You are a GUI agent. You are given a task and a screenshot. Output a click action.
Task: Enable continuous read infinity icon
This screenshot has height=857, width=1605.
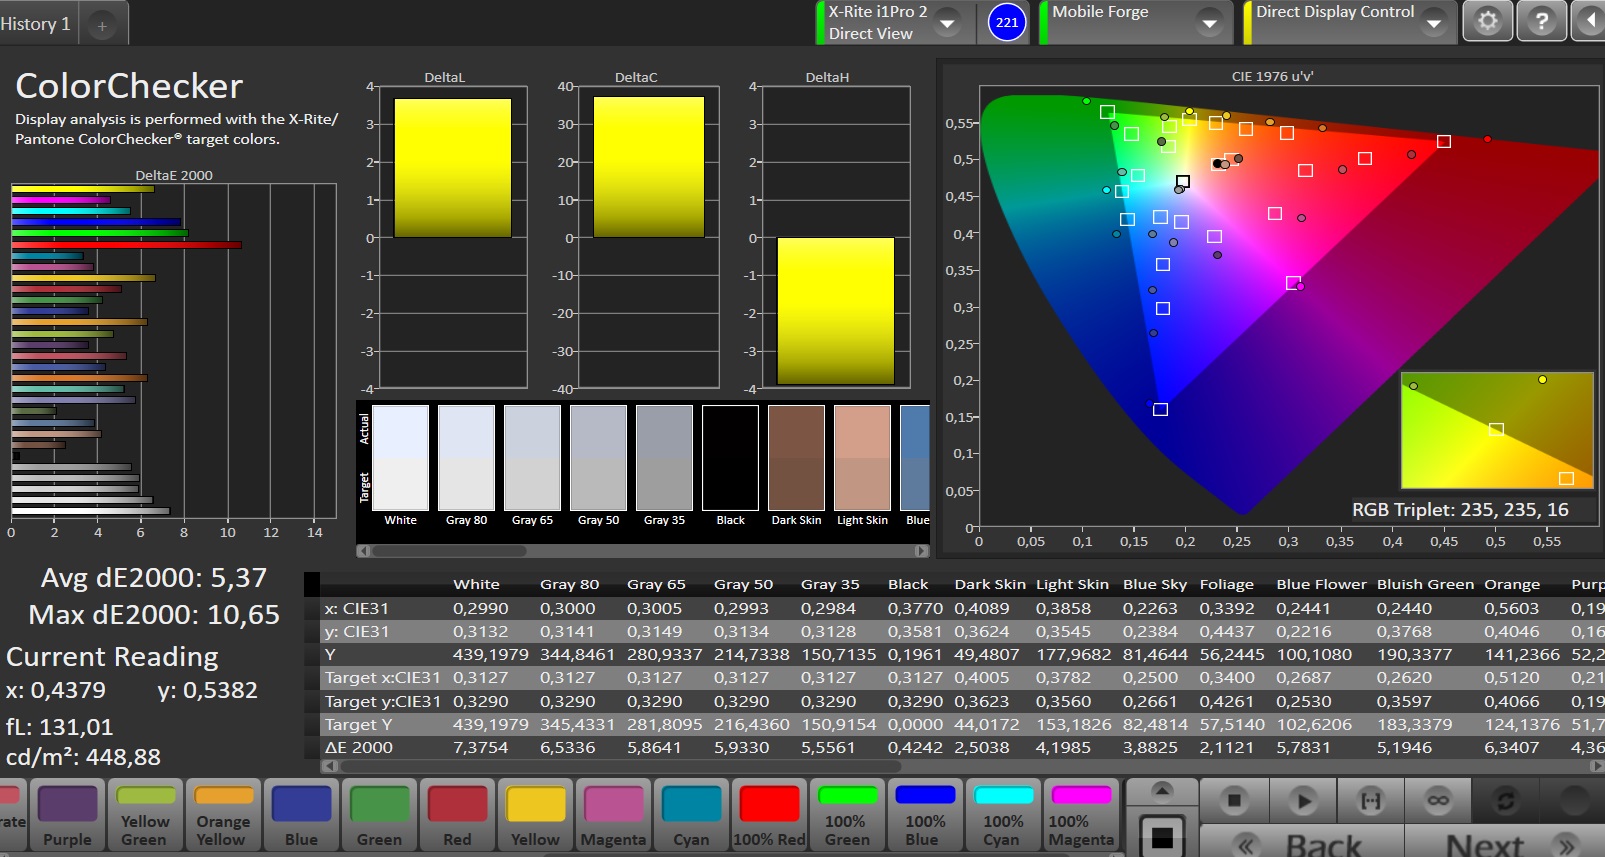[1438, 800]
